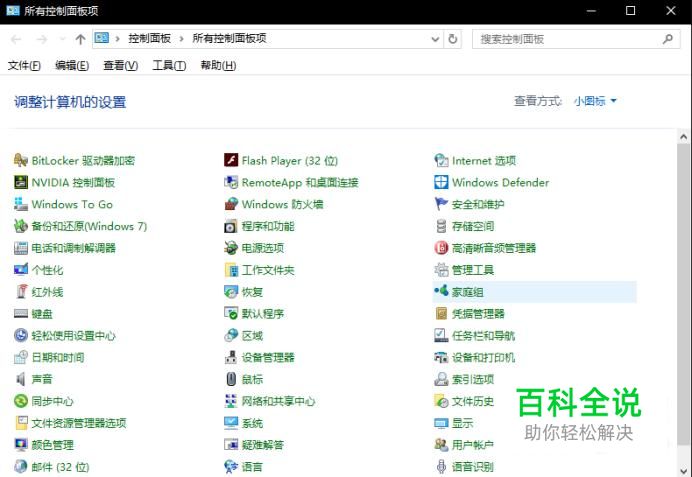
Task: Click the 所有控制面板项 breadcrumb
Action: 229,38
